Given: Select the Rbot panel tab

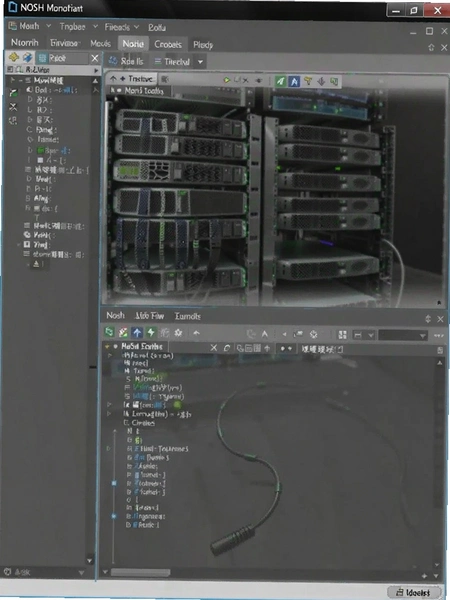Looking at the screenshot, I should pyautogui.click(x=61, y=58).
